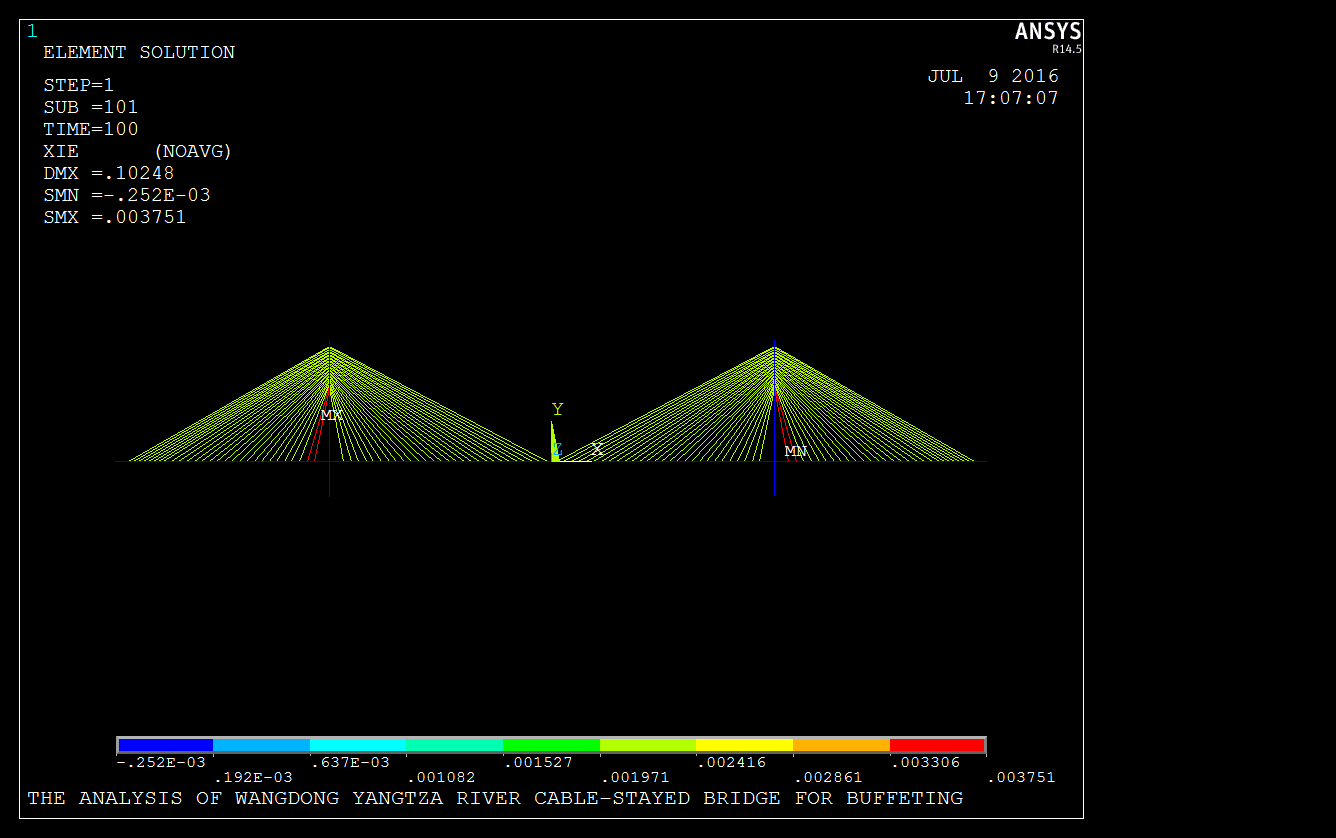The width and height of the screenshot is (1336, 838).
Task: Click legend value .002861
Action: click(x=828, y=777)
